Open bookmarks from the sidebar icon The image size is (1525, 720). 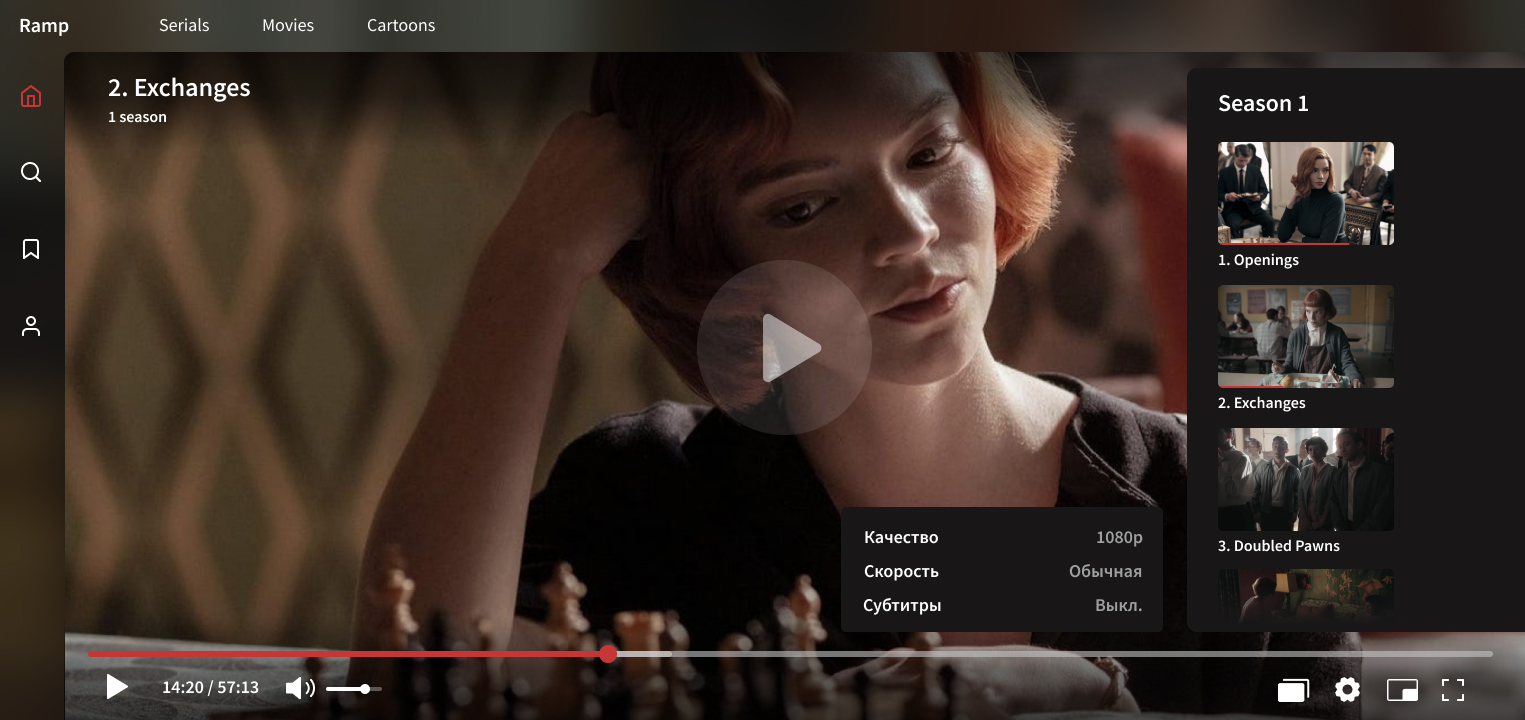click(x=31, y=249)
